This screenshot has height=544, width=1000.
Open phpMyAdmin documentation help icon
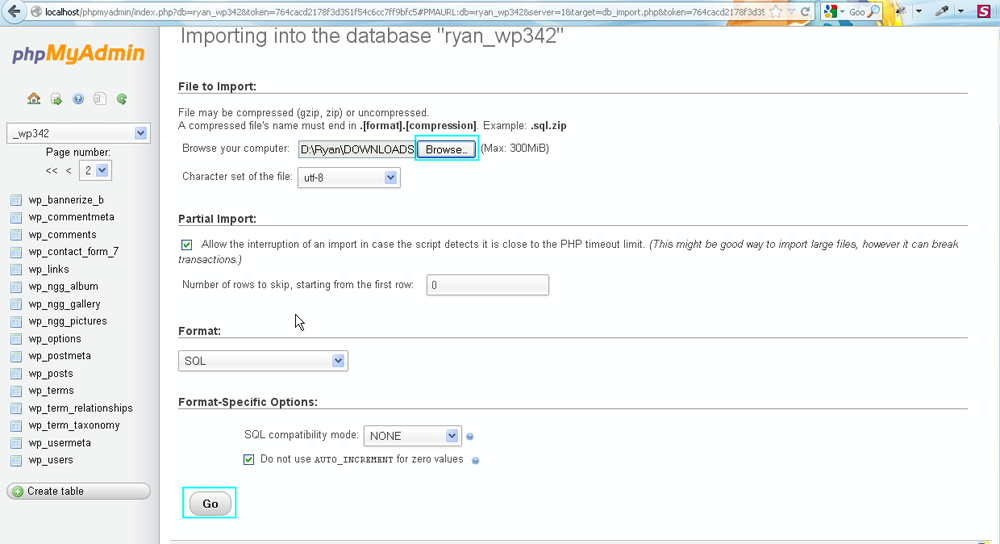point(78,99)
